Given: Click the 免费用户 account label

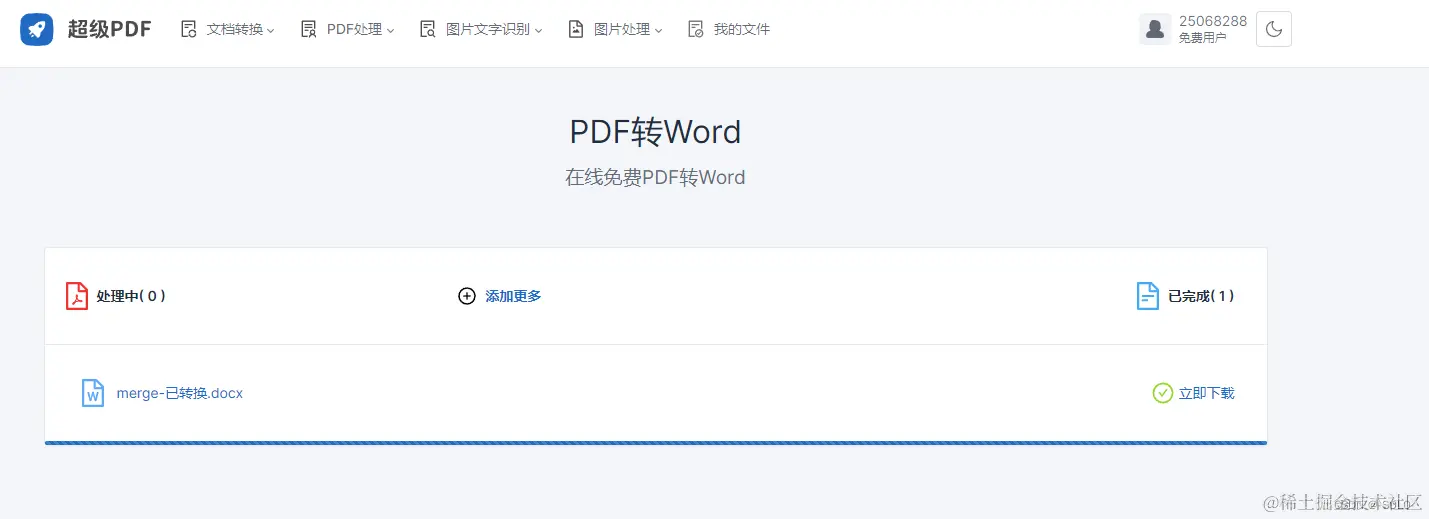Looking at the screenshot, I should pyautogui.click(x=1203, y=38).
